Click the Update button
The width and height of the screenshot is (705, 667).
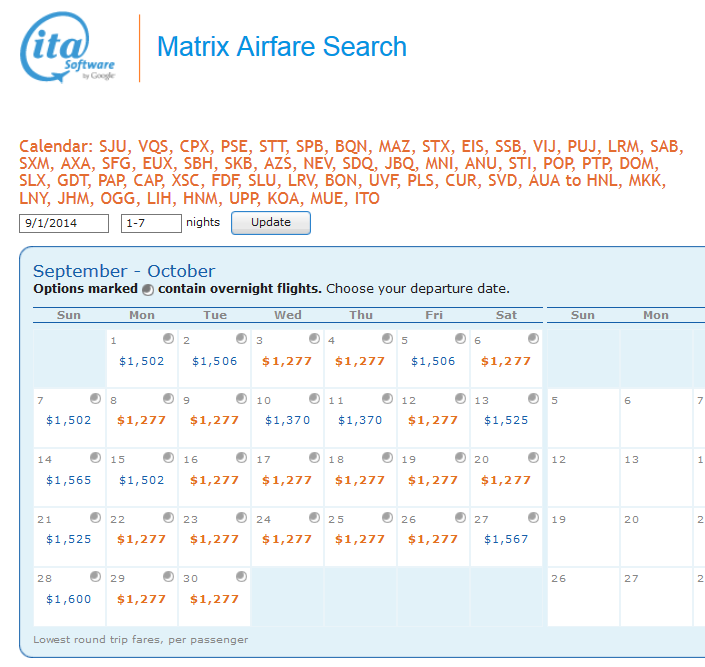(270, 223)
